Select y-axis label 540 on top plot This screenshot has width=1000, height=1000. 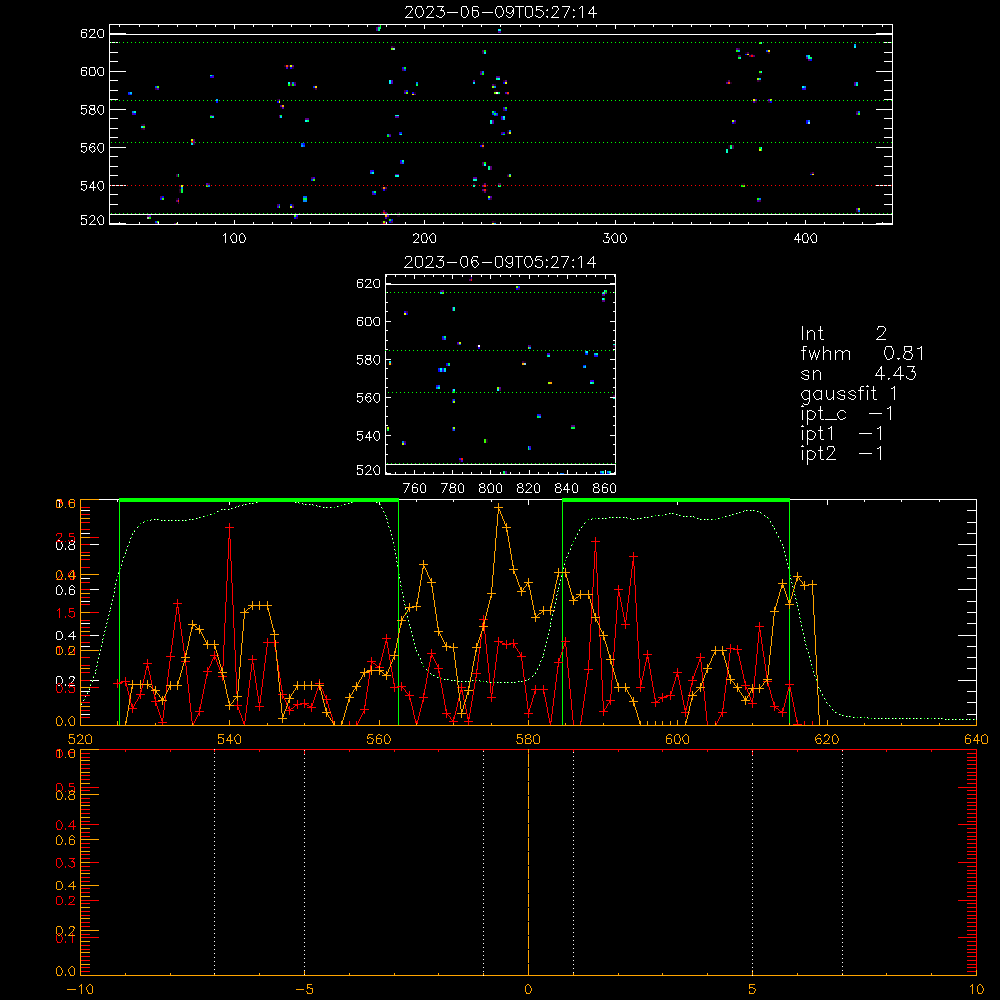coord(92,186)
